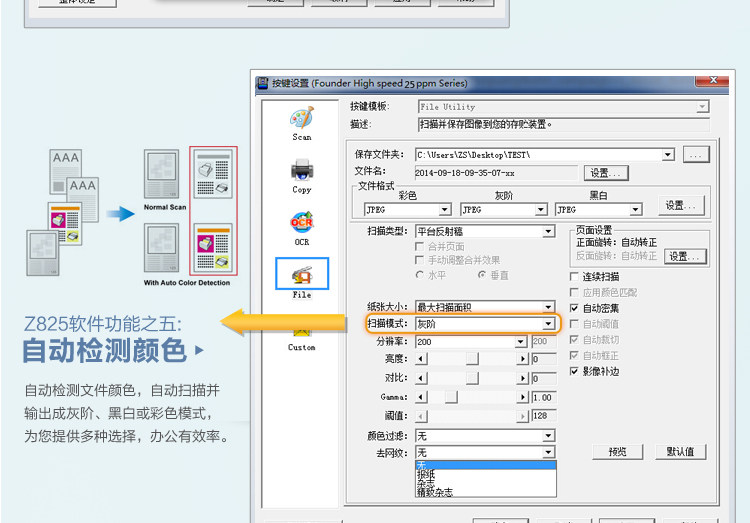Open the 分辨率 dropdown set to 200
Screen dimensions: 750x523
click(x=471, y=342)
